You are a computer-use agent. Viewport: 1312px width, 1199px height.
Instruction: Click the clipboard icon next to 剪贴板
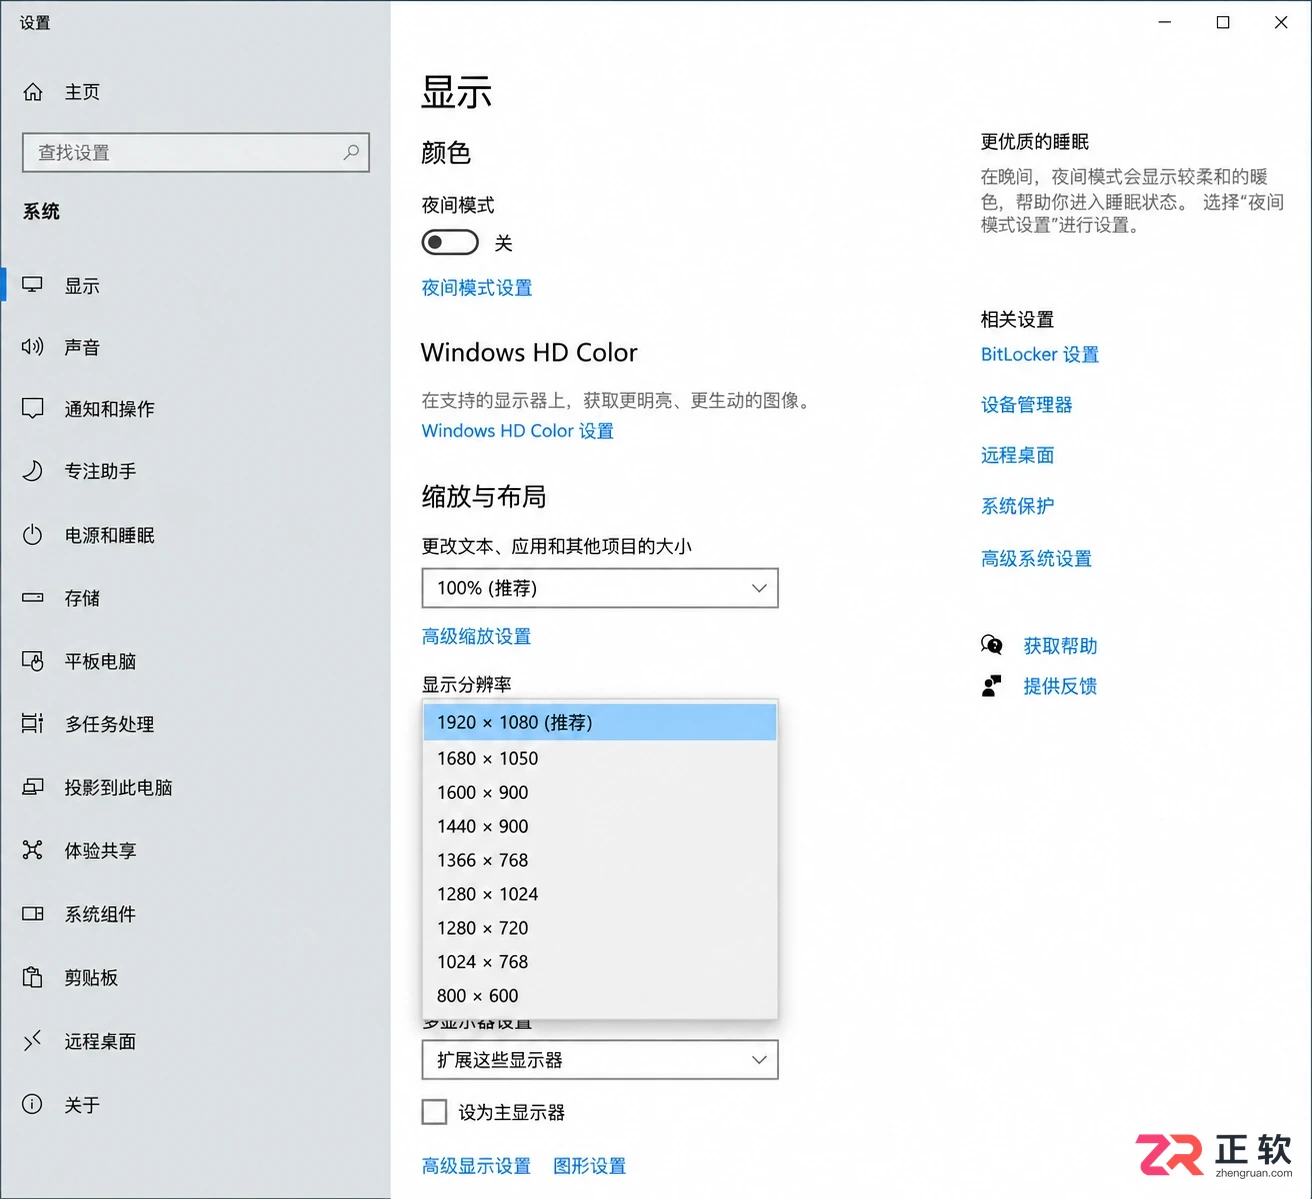33,977
